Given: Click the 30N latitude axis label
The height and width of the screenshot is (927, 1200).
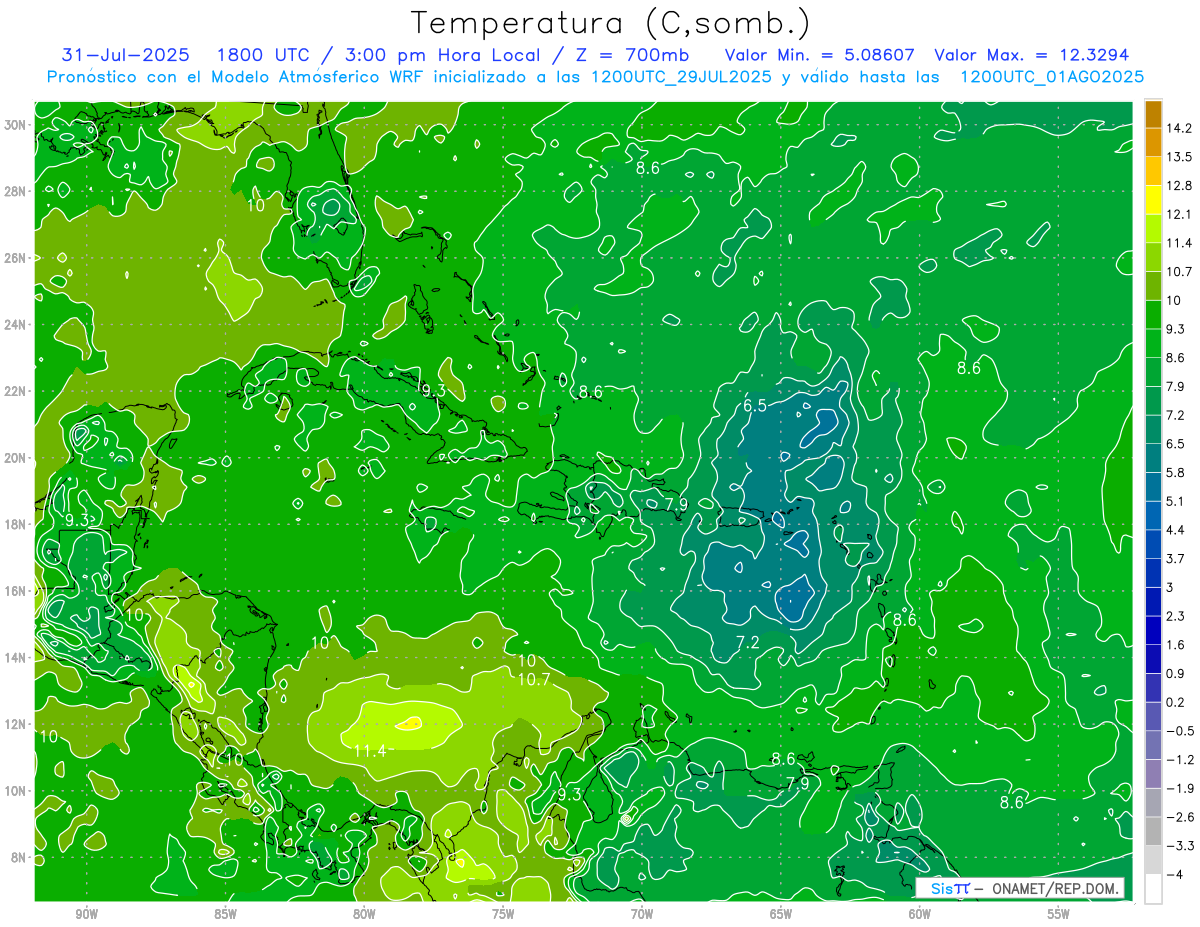Looking at the screenshot, I should [15, 124].
